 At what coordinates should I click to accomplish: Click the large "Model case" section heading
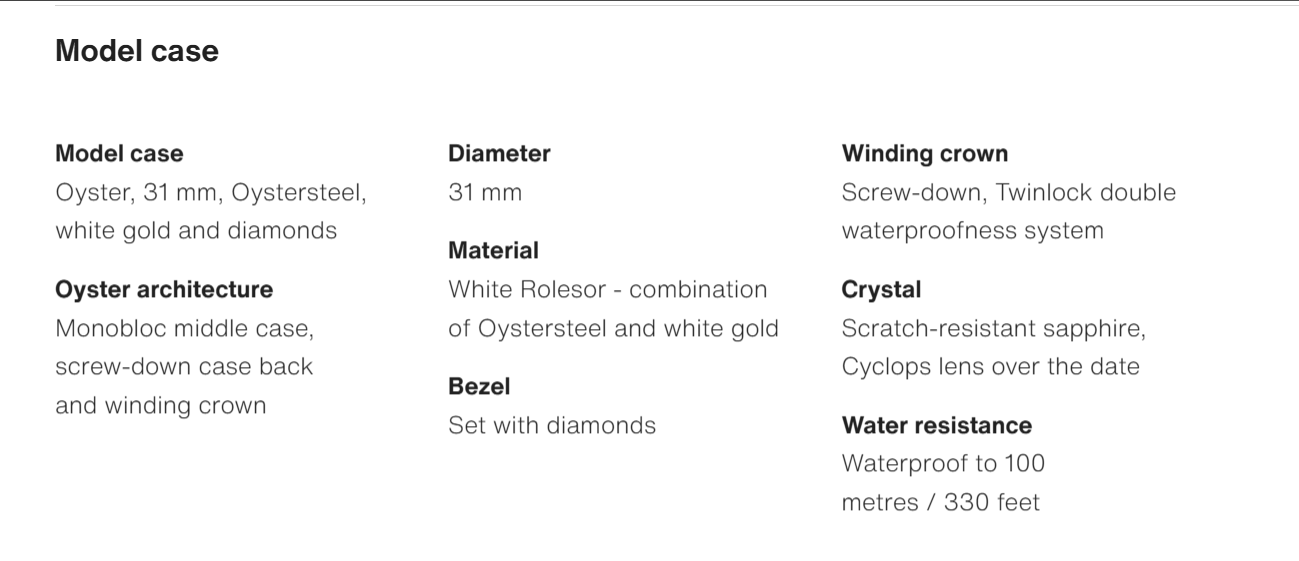coord(137,51)
